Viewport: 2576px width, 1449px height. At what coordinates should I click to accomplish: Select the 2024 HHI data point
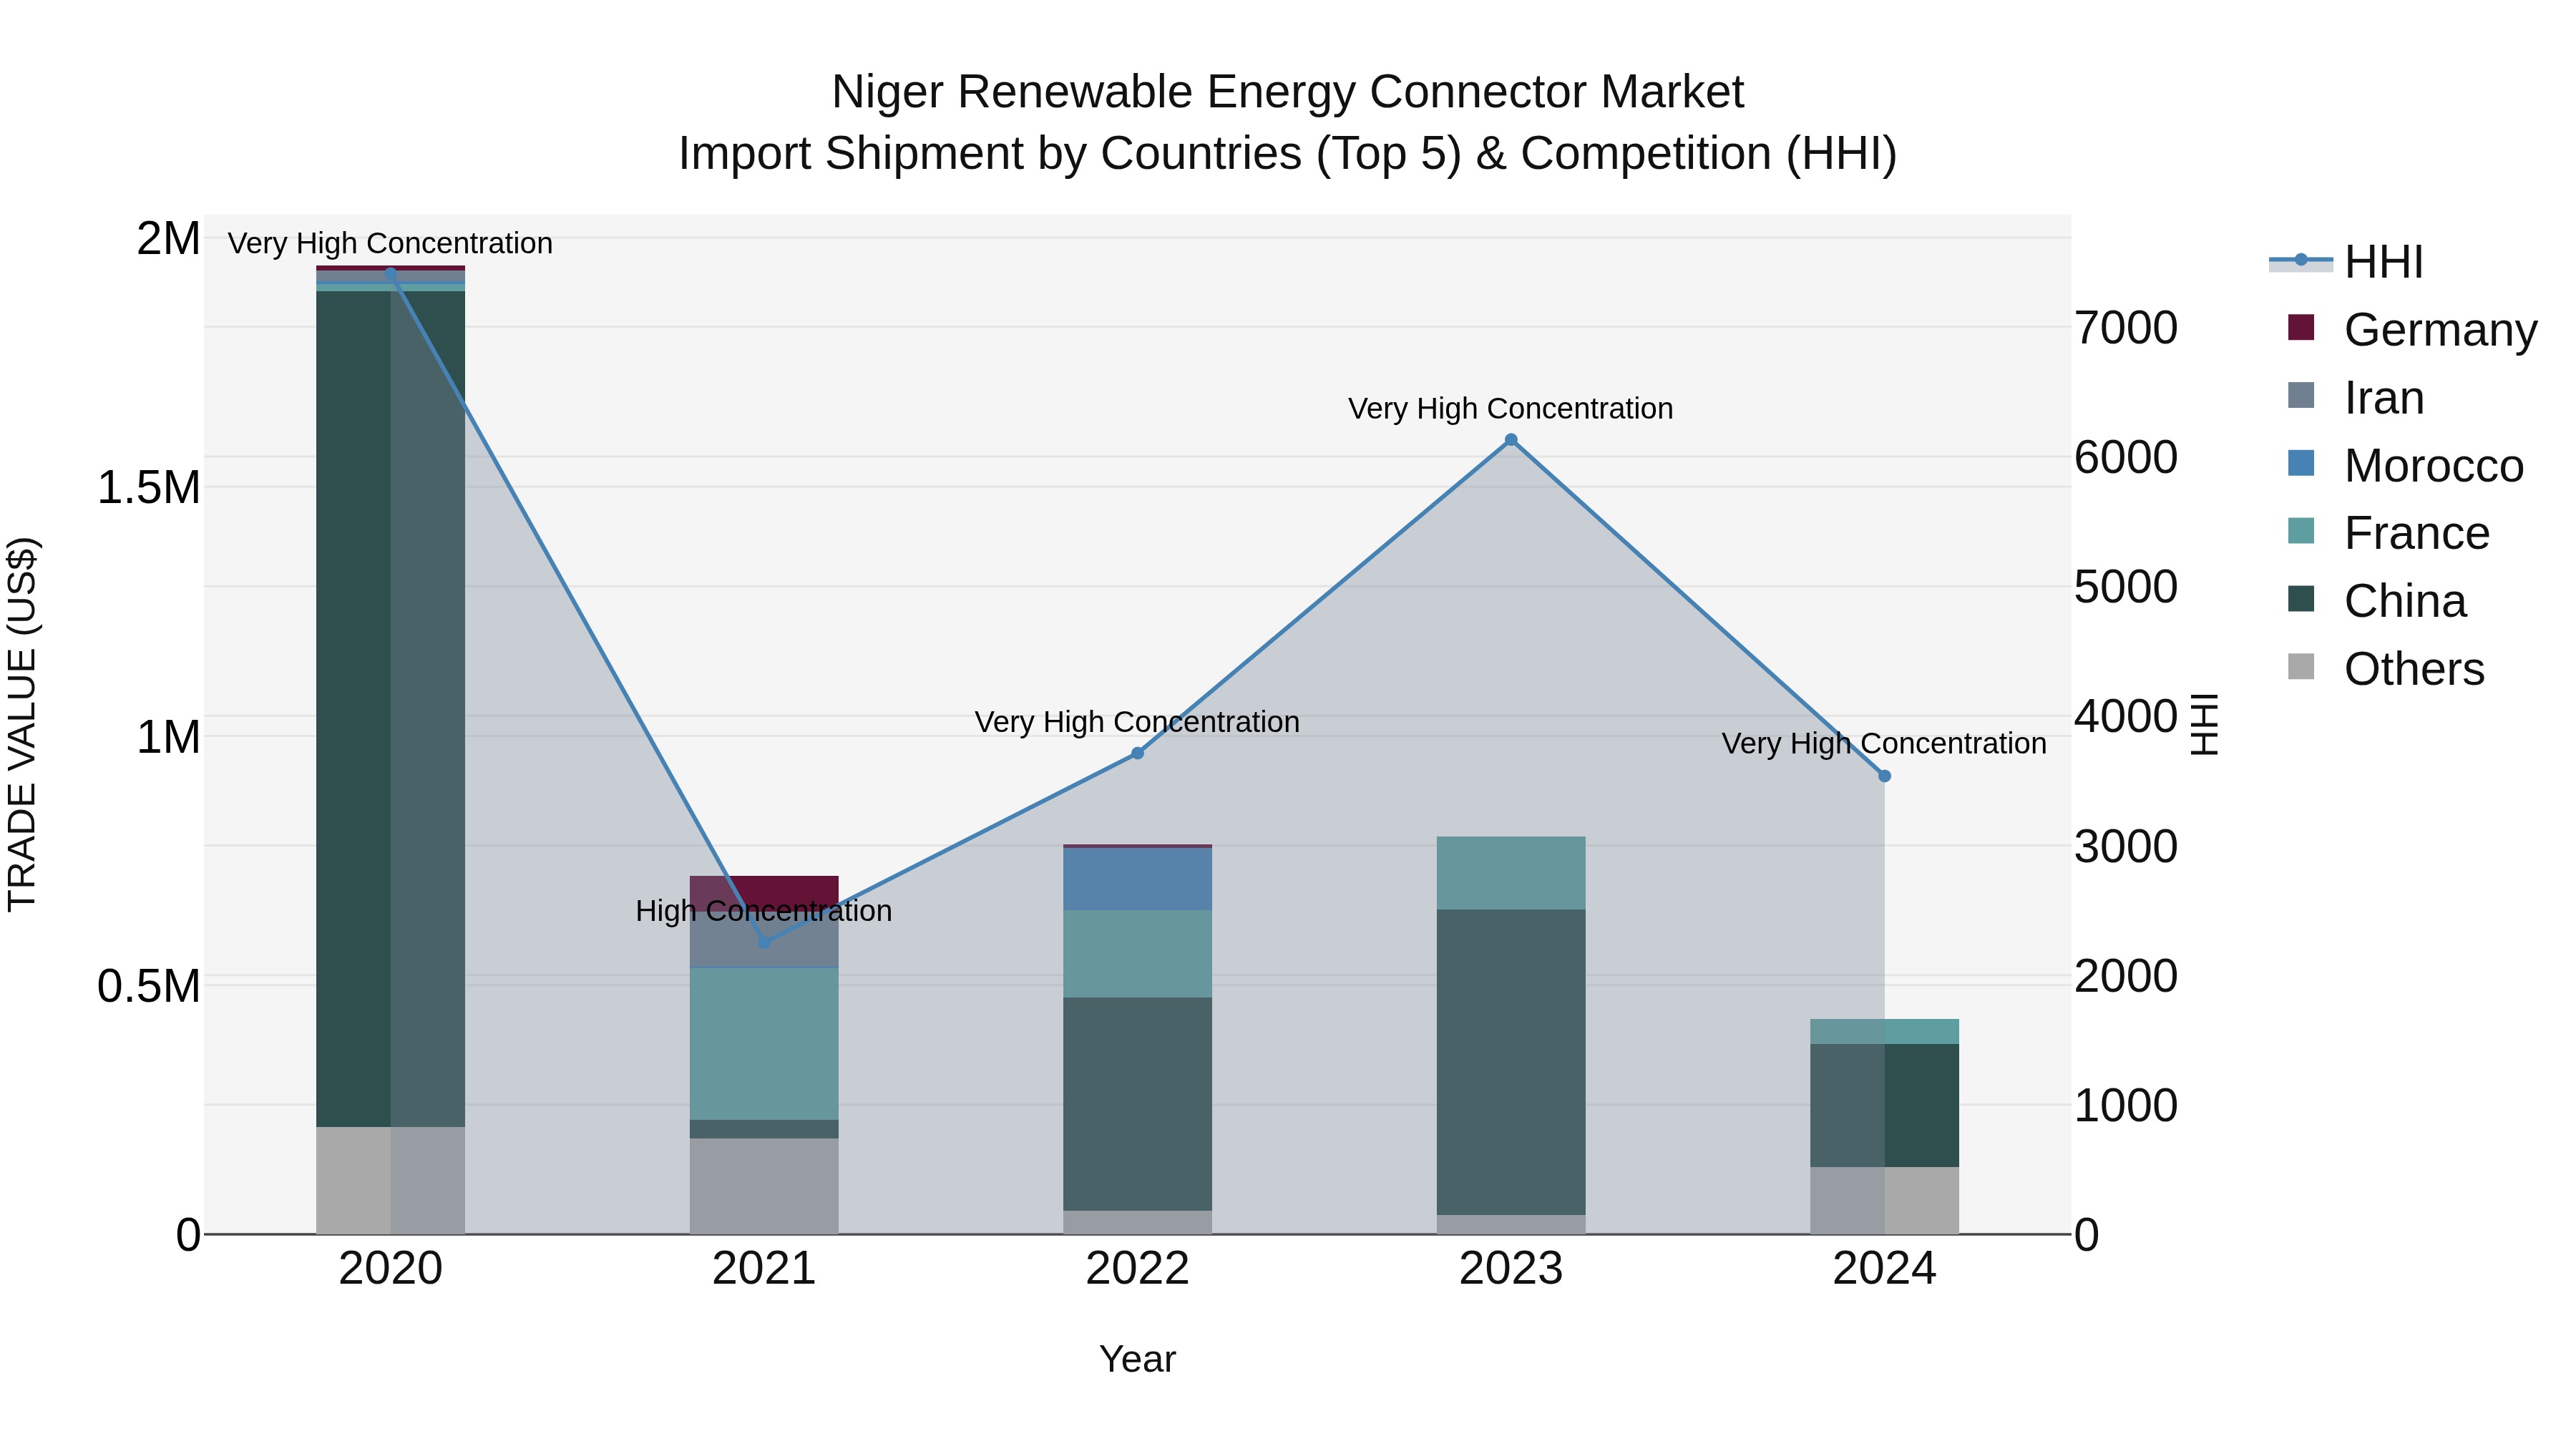click(1885, 776)
